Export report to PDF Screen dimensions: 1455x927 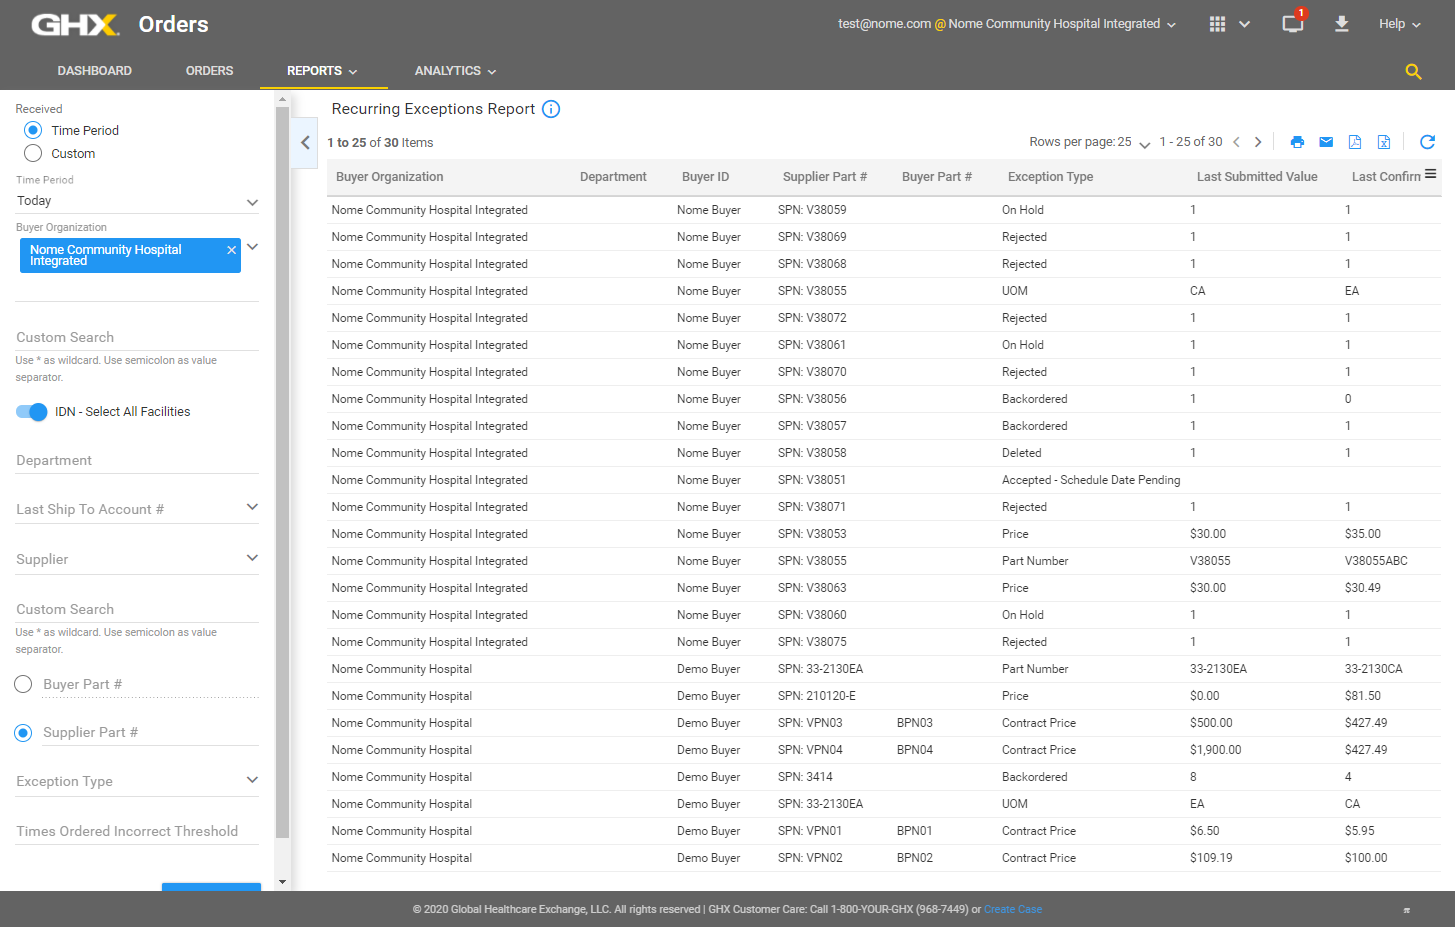coord(1355,142)
